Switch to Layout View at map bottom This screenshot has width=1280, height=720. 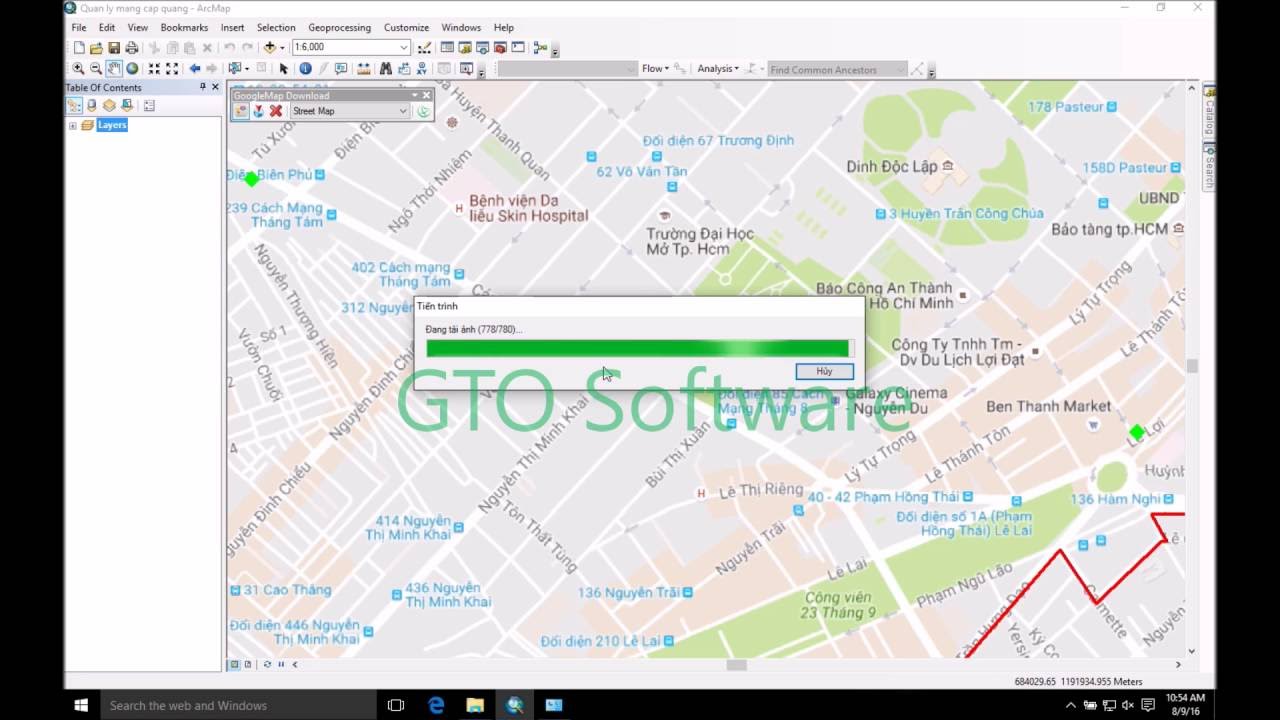coord(248,664)
